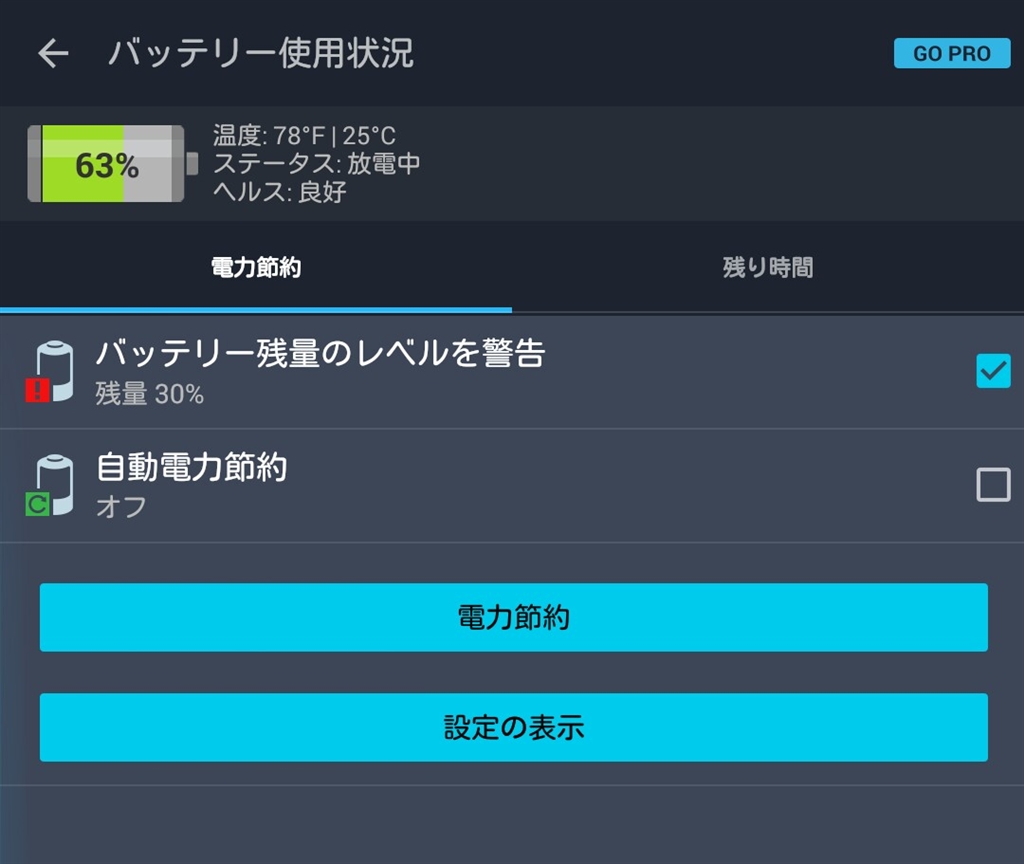Uncheck the battery level warning checkbox
The height and width of the screenshot is (864, 1024).
993,371
